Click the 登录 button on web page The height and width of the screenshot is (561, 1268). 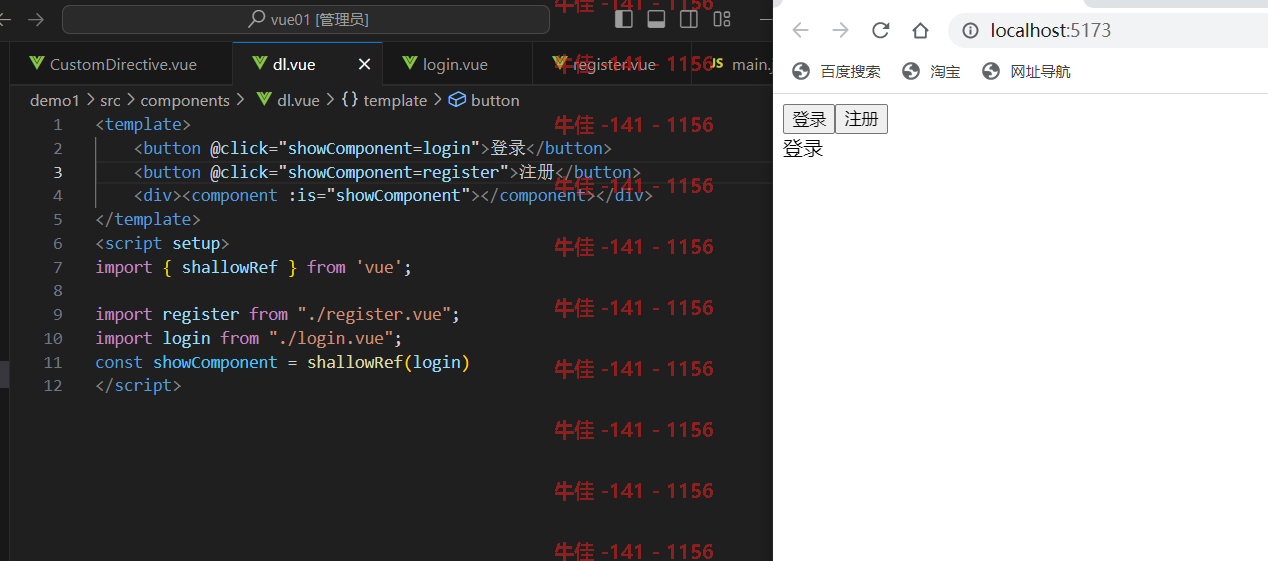pyautogui.click(x=809, y=119)
